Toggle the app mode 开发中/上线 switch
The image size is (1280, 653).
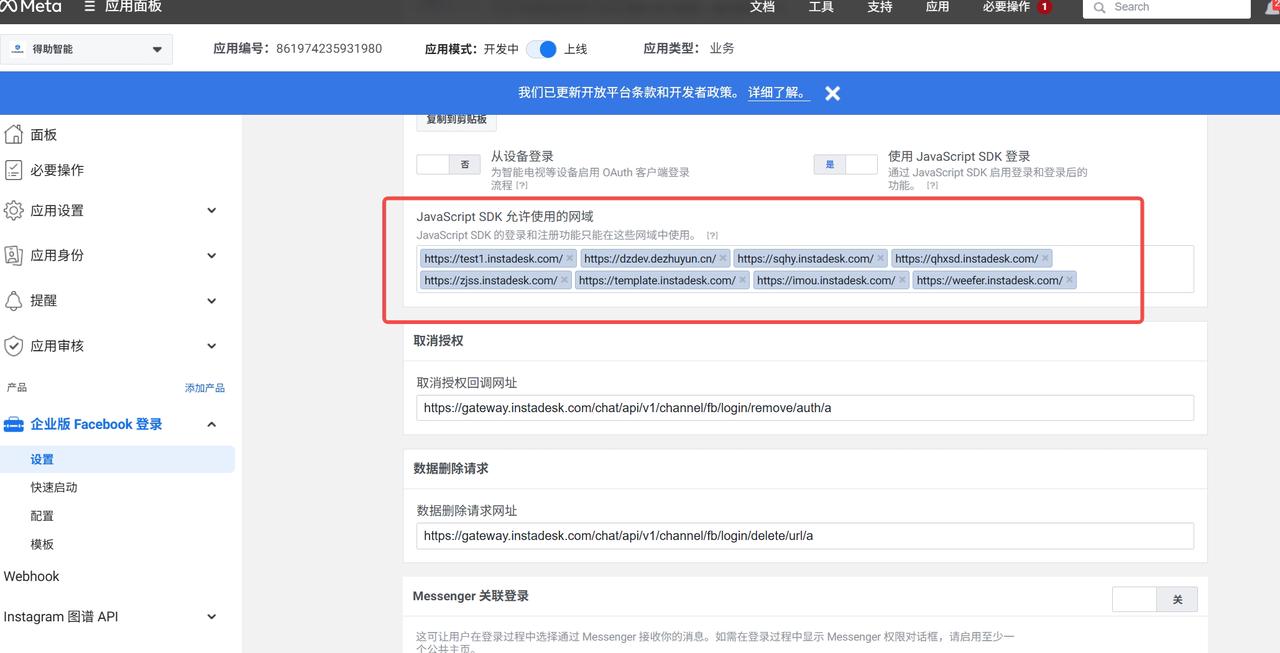pyautogui.click(x=541, y=49)
